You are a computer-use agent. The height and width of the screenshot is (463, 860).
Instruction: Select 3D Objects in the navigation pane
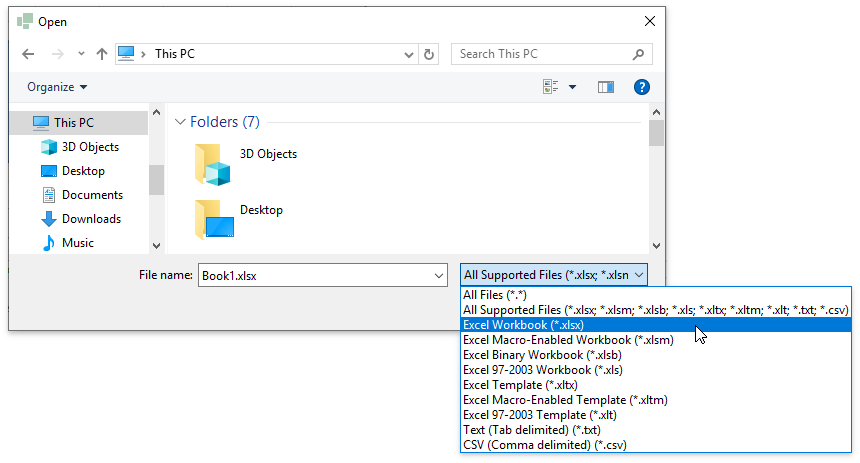[x=78, y=146]
